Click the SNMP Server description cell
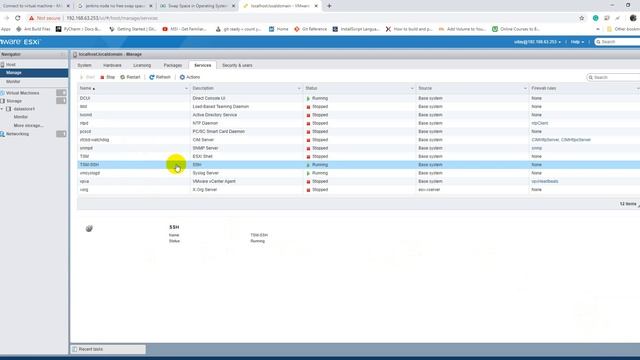The width and height of the screenshot is (640, 360). point(205,148)
